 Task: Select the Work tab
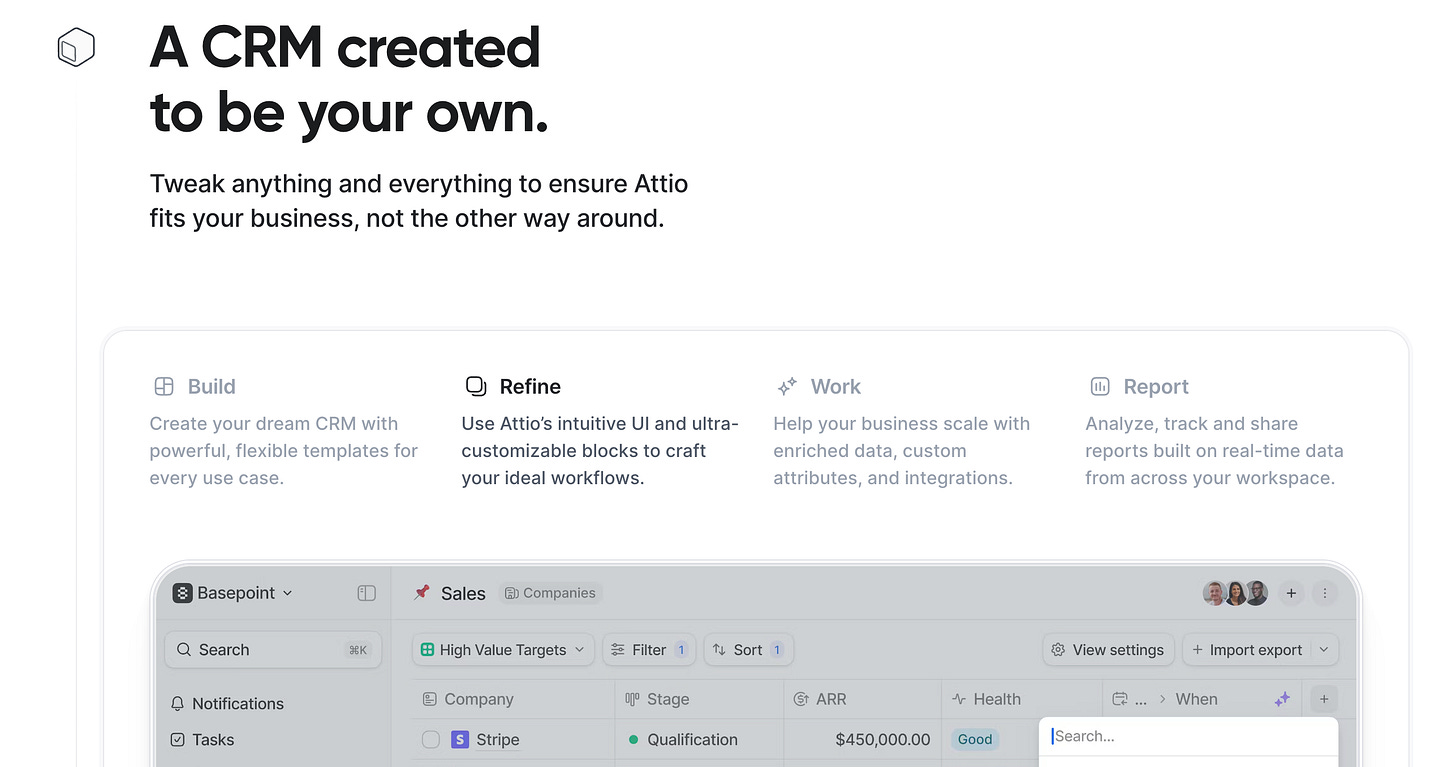(902, 432)
